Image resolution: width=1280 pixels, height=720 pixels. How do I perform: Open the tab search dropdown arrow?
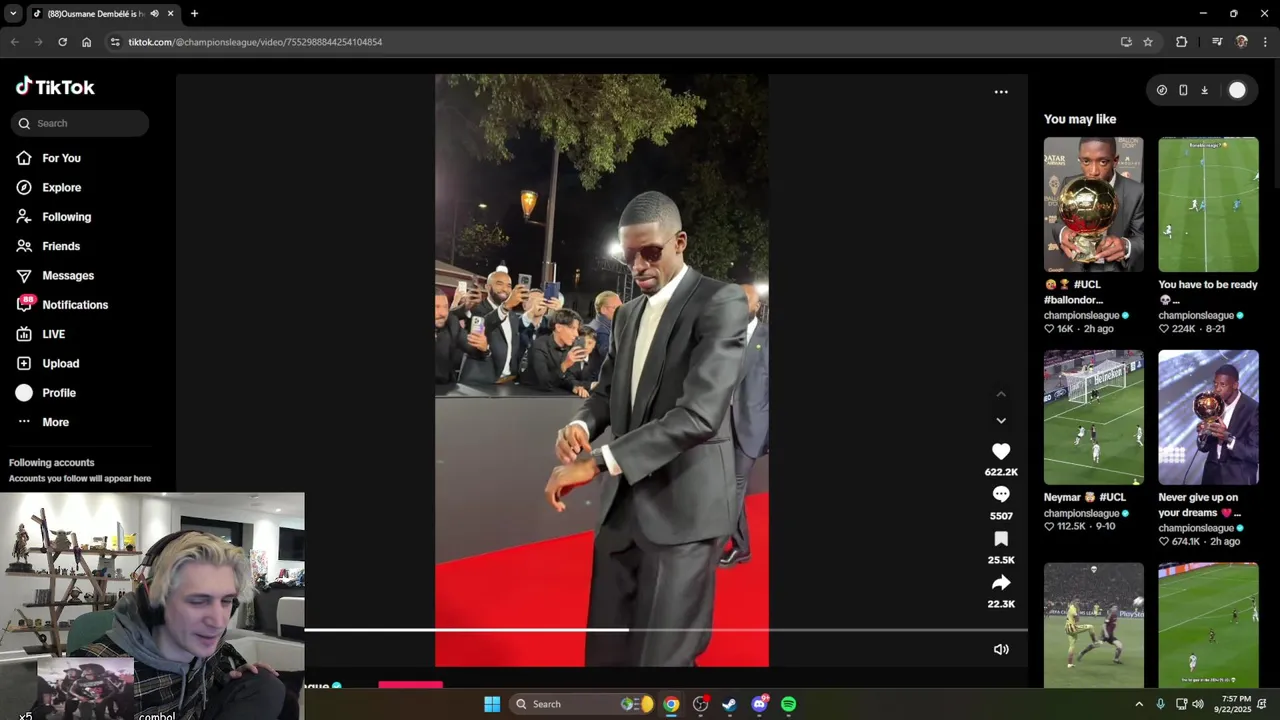pos(13,14)
